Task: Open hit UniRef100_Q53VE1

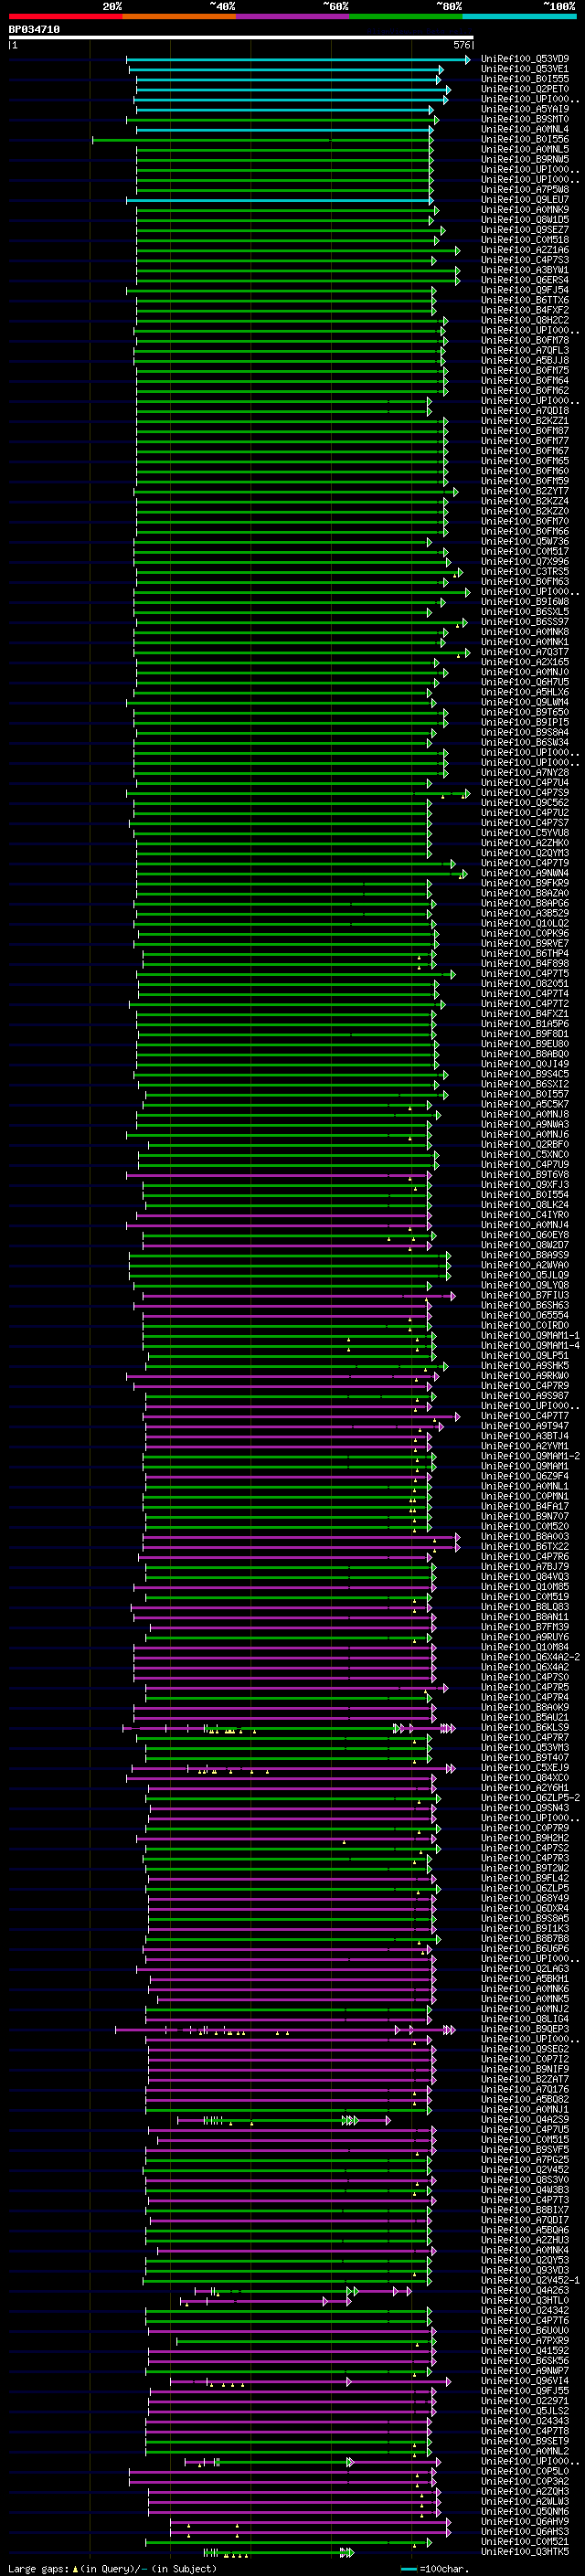Action: click(x=525, y=69)
